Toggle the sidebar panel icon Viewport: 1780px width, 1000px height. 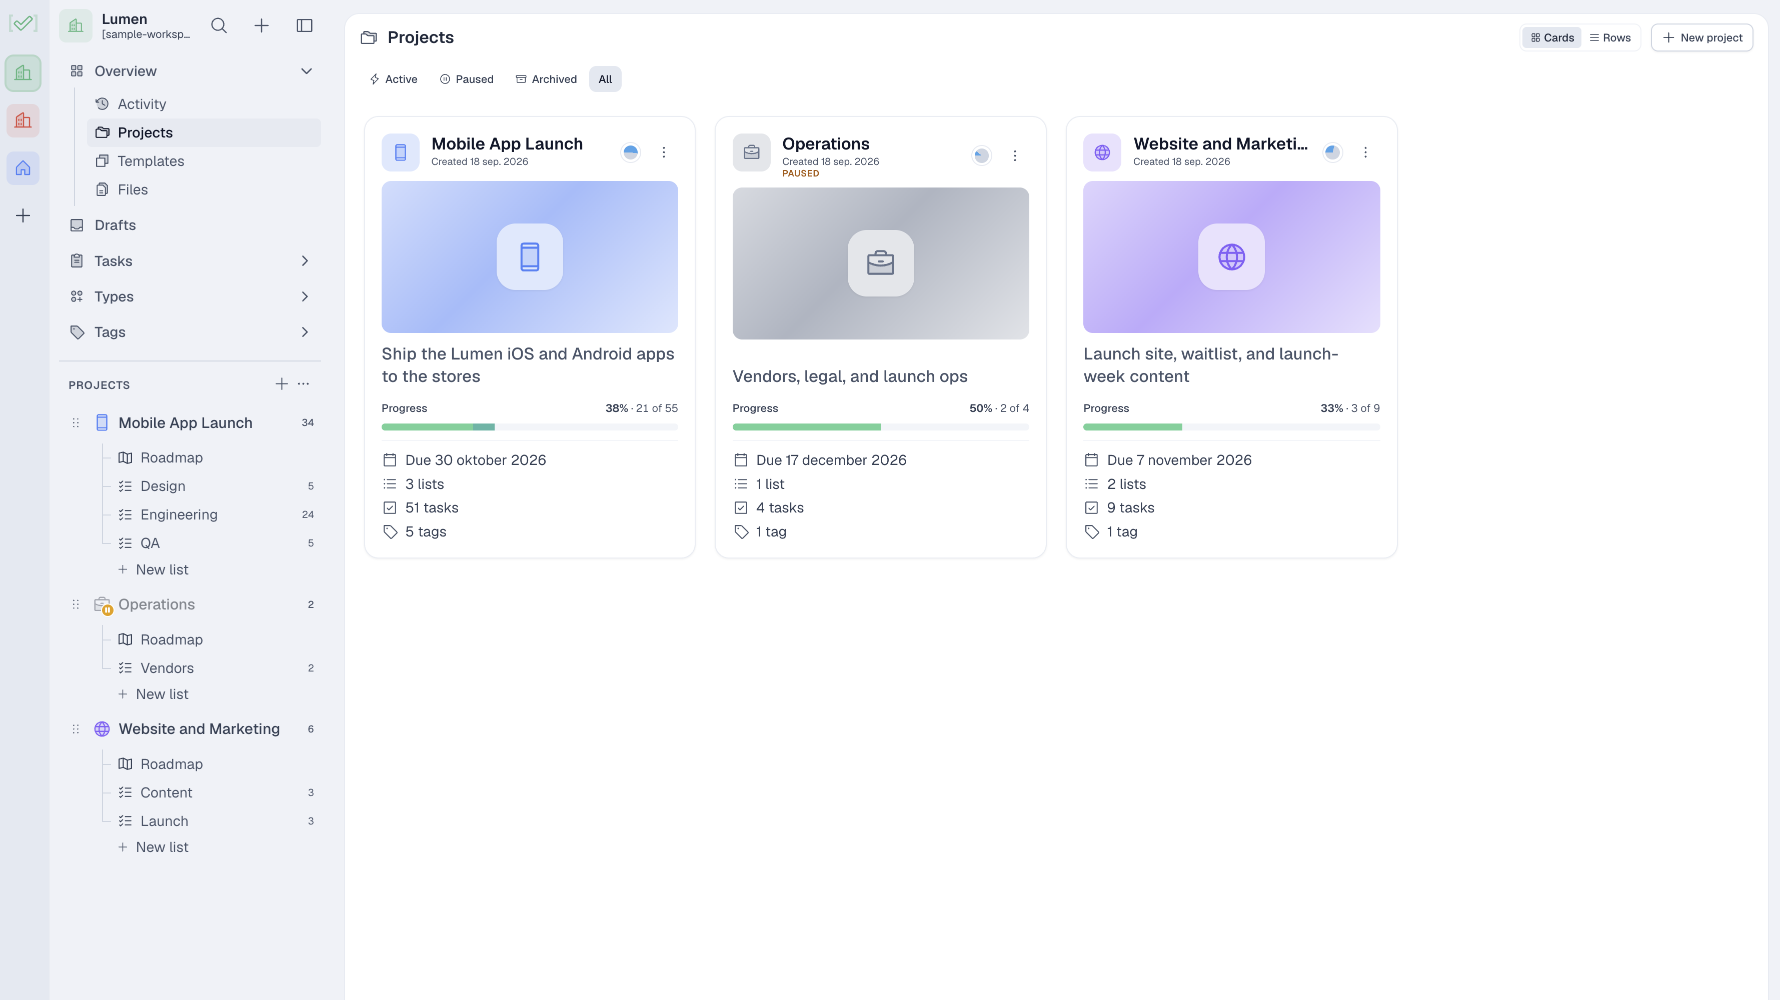[x=305, y=26]
